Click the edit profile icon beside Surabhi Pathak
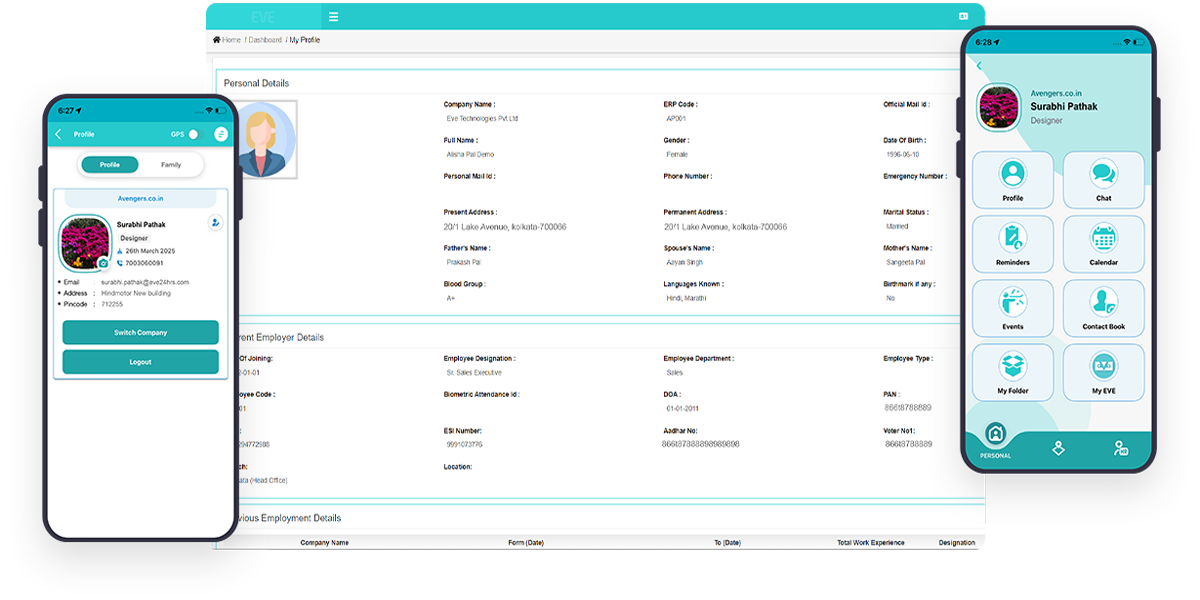The image size is (1200, 600). pyautogui.click(x=215, y=223)
